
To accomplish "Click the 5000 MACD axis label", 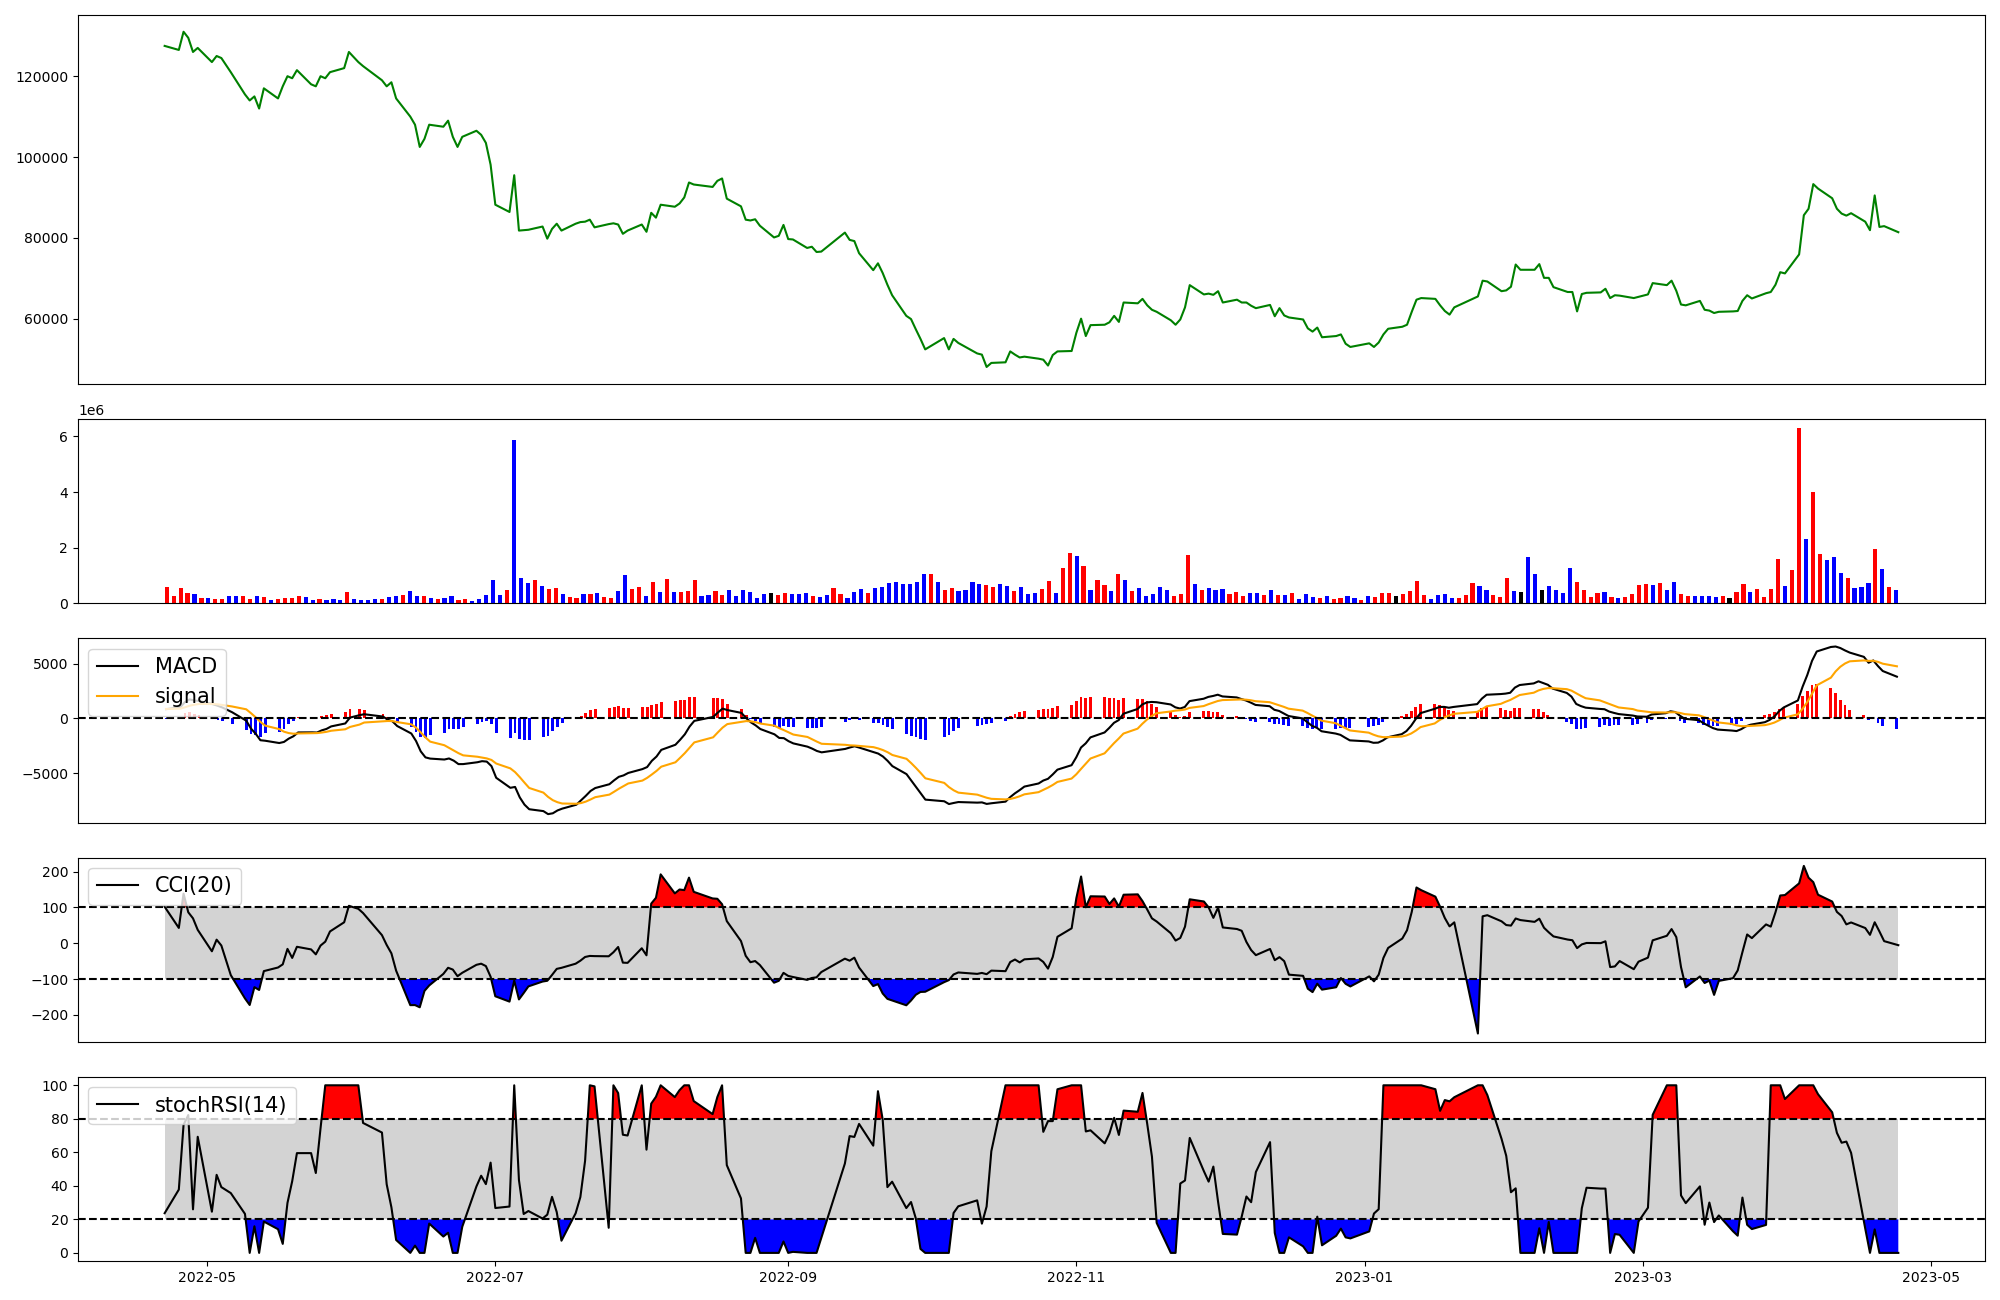I will click(x=50, y=664).
